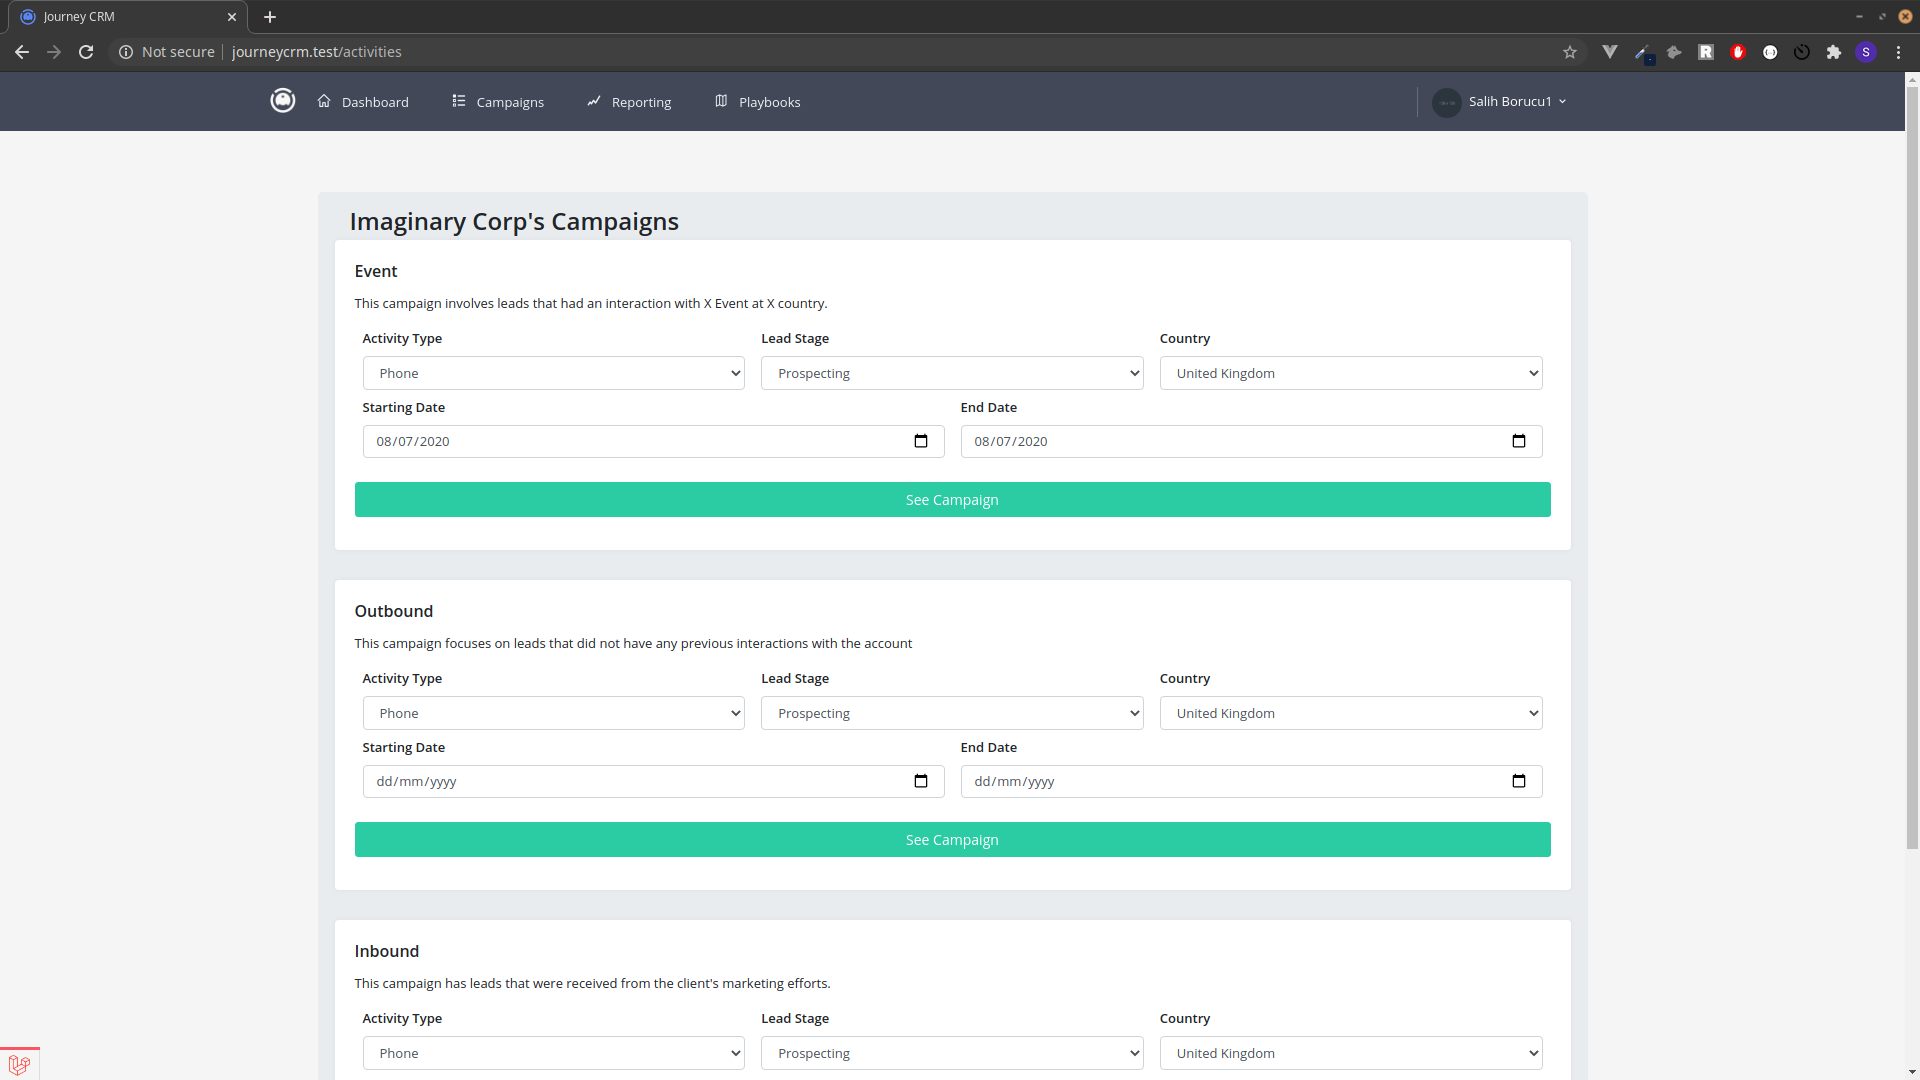This screenshot has height=1080, width=1920.
Task: Open the Outbound Country dropdown
Action: click(x=1351, y=713)
